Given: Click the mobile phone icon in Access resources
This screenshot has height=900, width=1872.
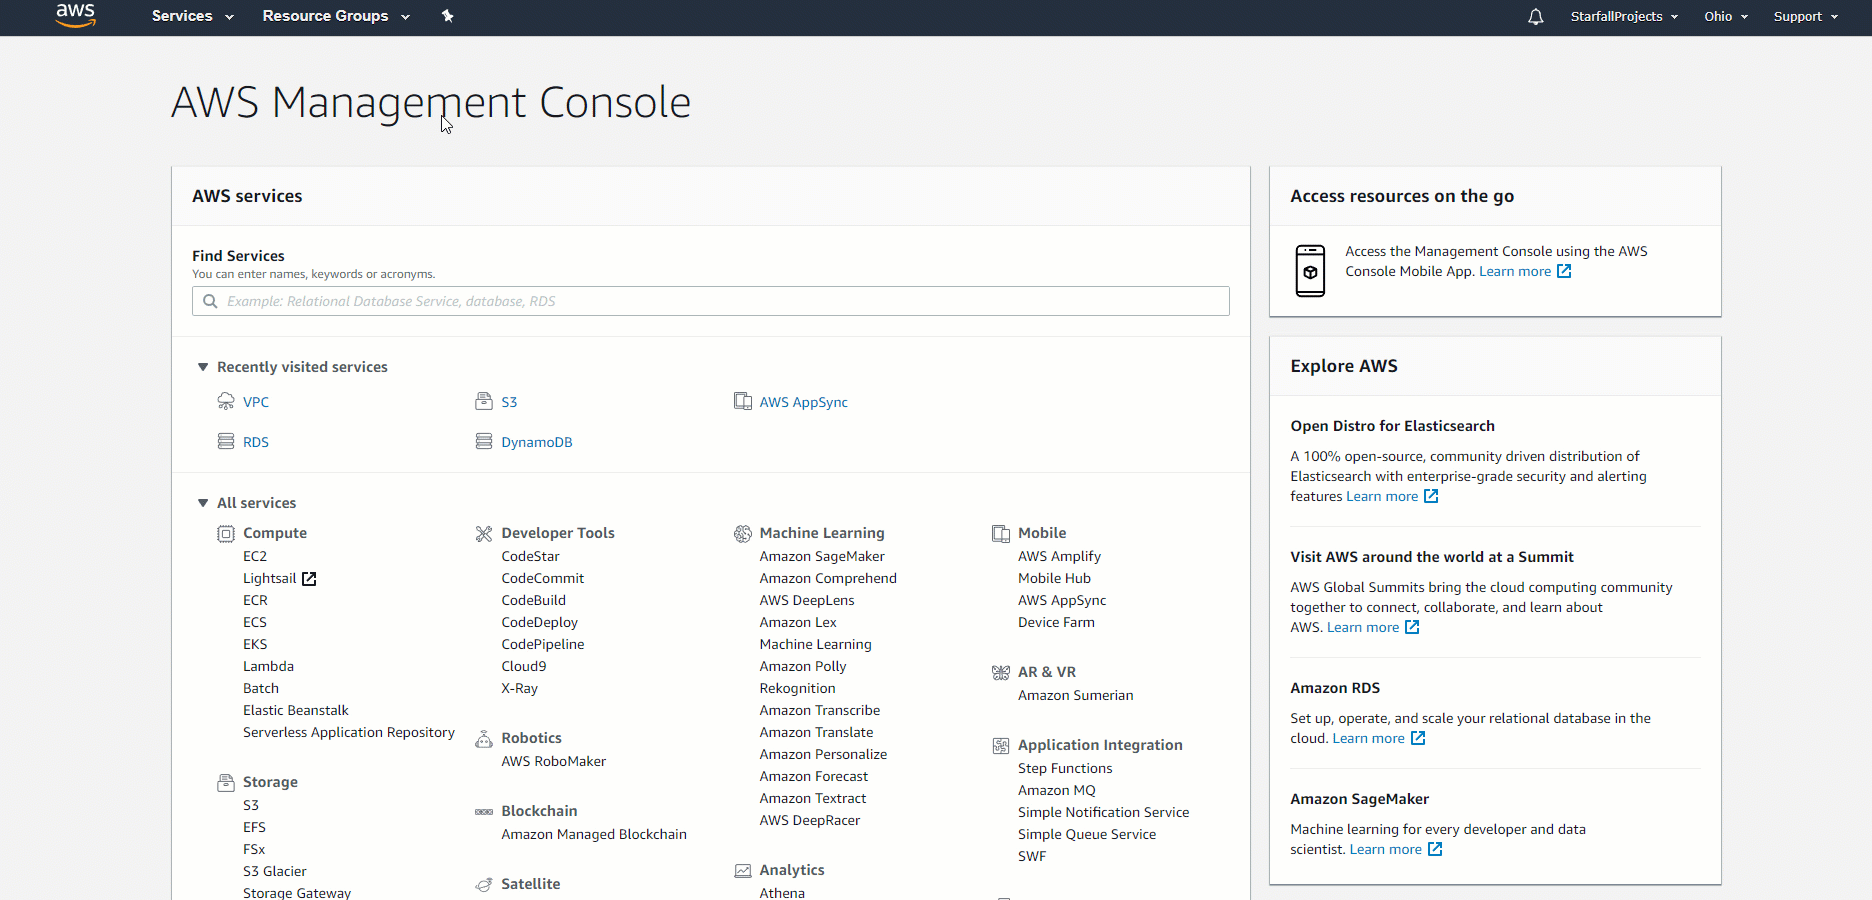Looking at the screenshot, I should [x=1310, y=271].
